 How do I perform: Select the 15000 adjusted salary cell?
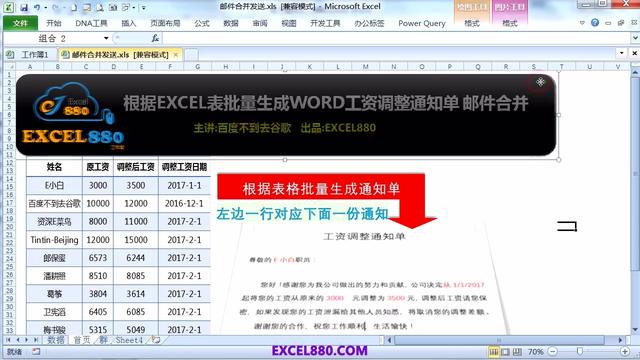136,240
